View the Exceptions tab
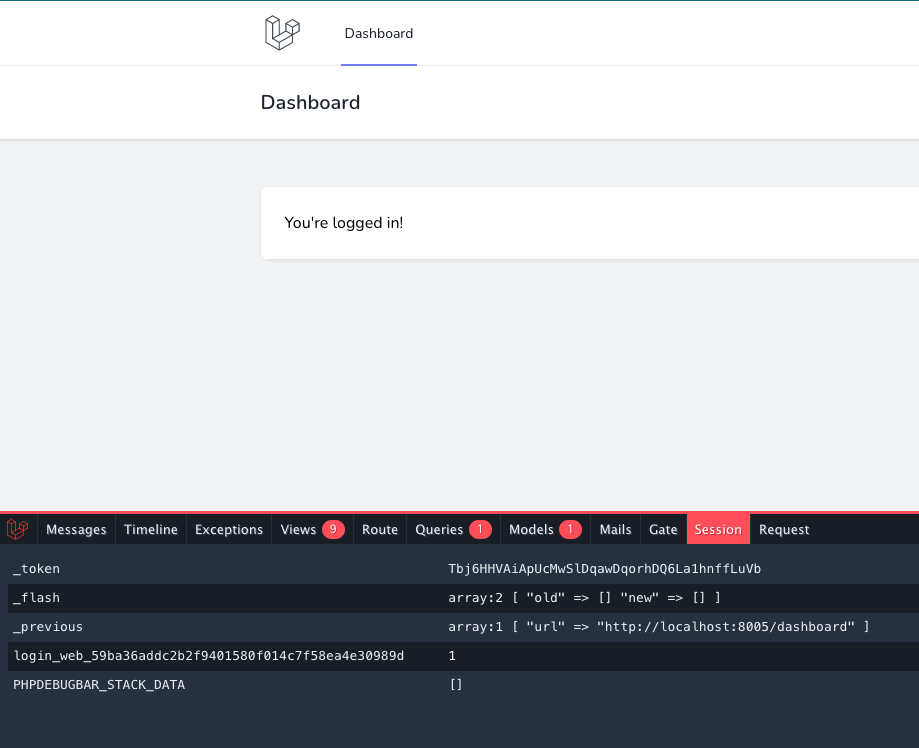 228,529
